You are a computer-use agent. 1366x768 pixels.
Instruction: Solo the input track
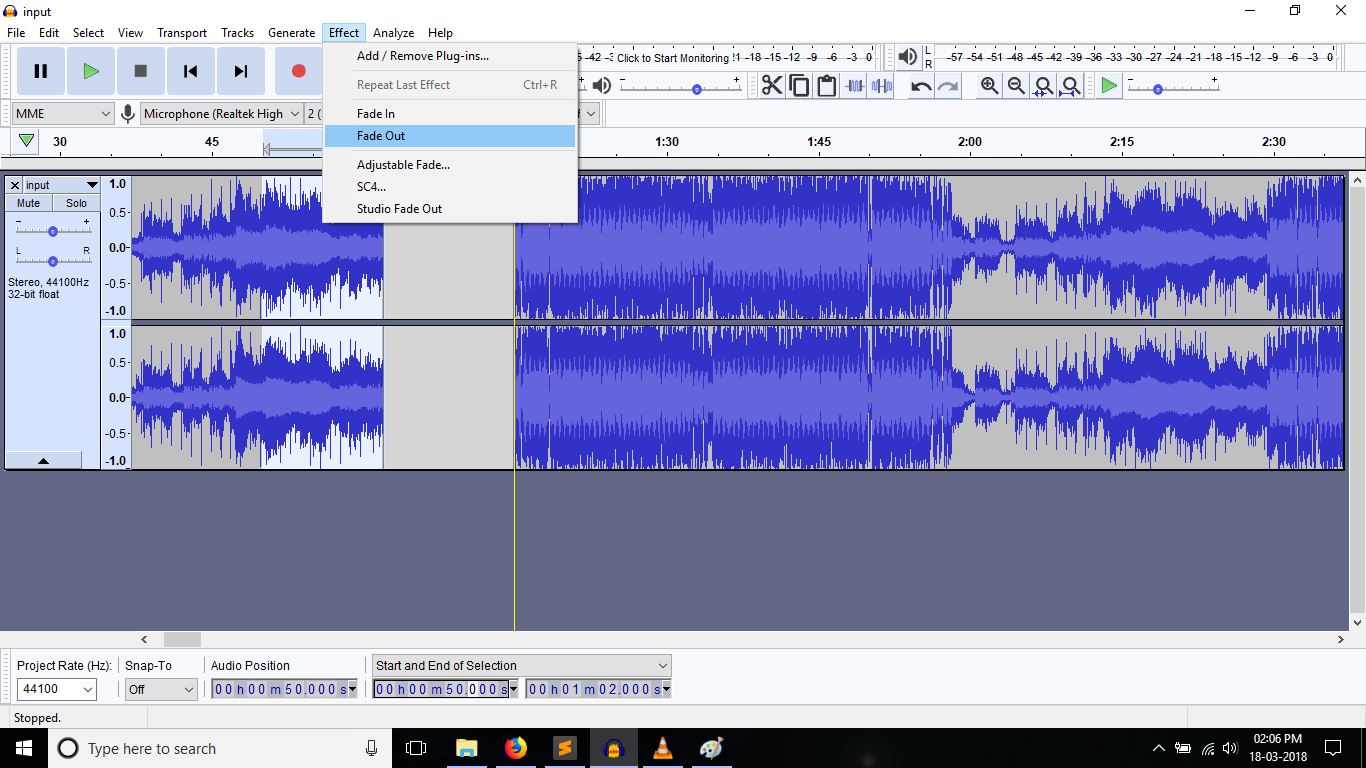[76, 203]
